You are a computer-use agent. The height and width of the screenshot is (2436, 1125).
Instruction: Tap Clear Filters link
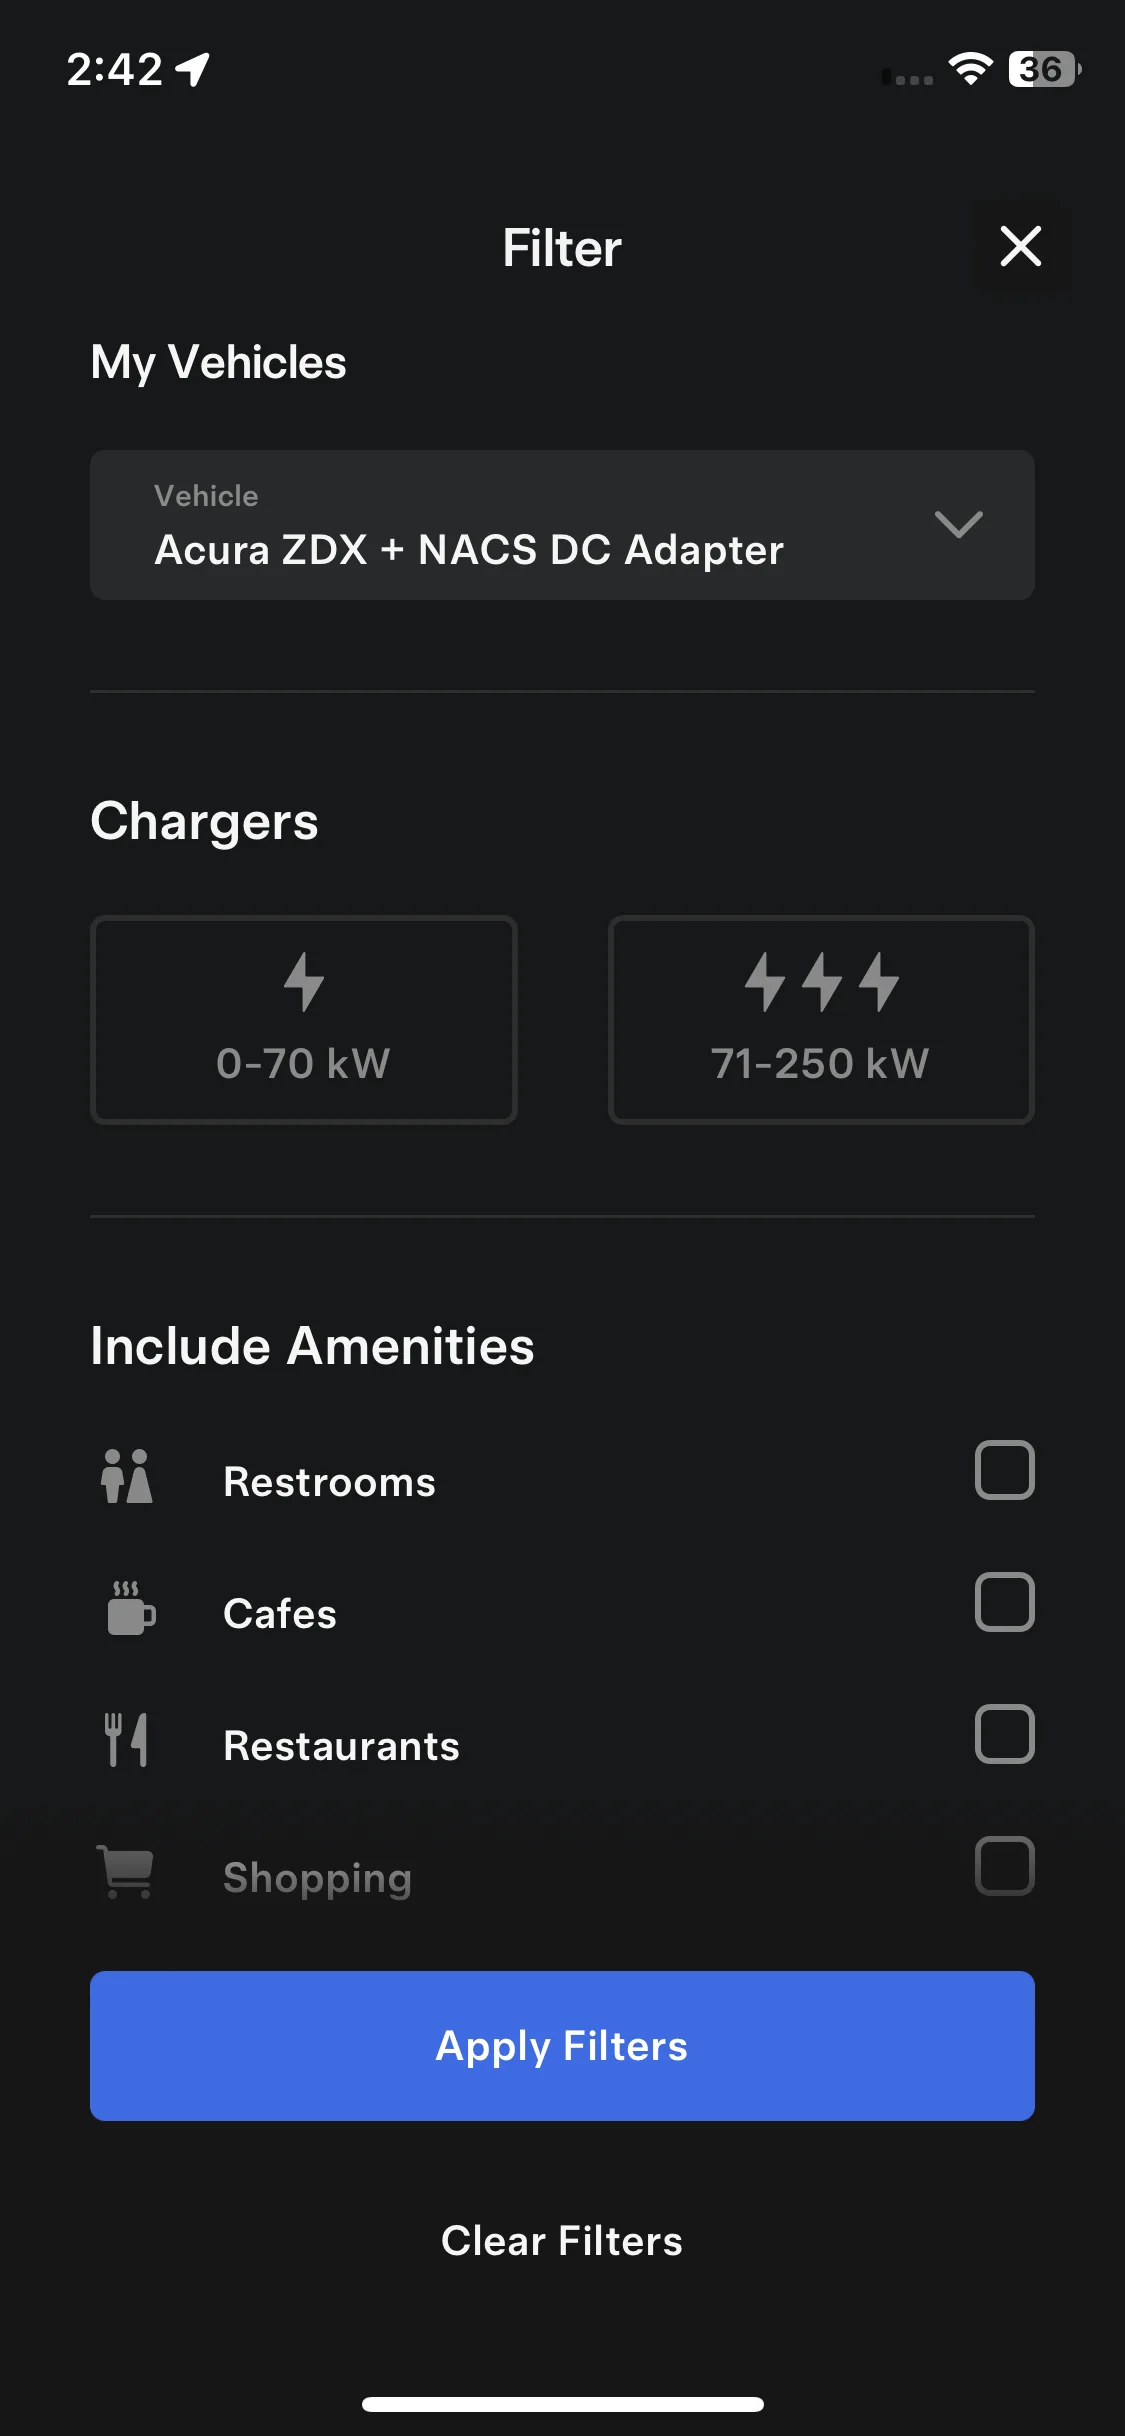(562, 2241)
